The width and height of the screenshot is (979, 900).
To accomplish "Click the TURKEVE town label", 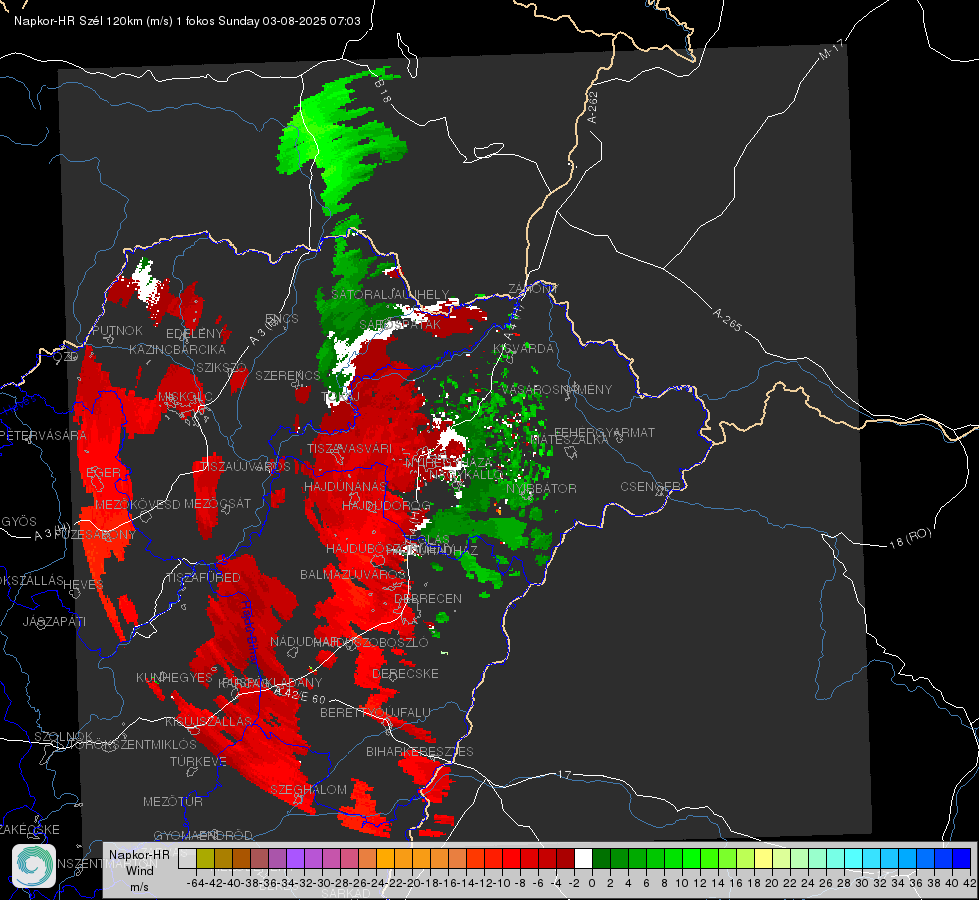I will [199, 762].
